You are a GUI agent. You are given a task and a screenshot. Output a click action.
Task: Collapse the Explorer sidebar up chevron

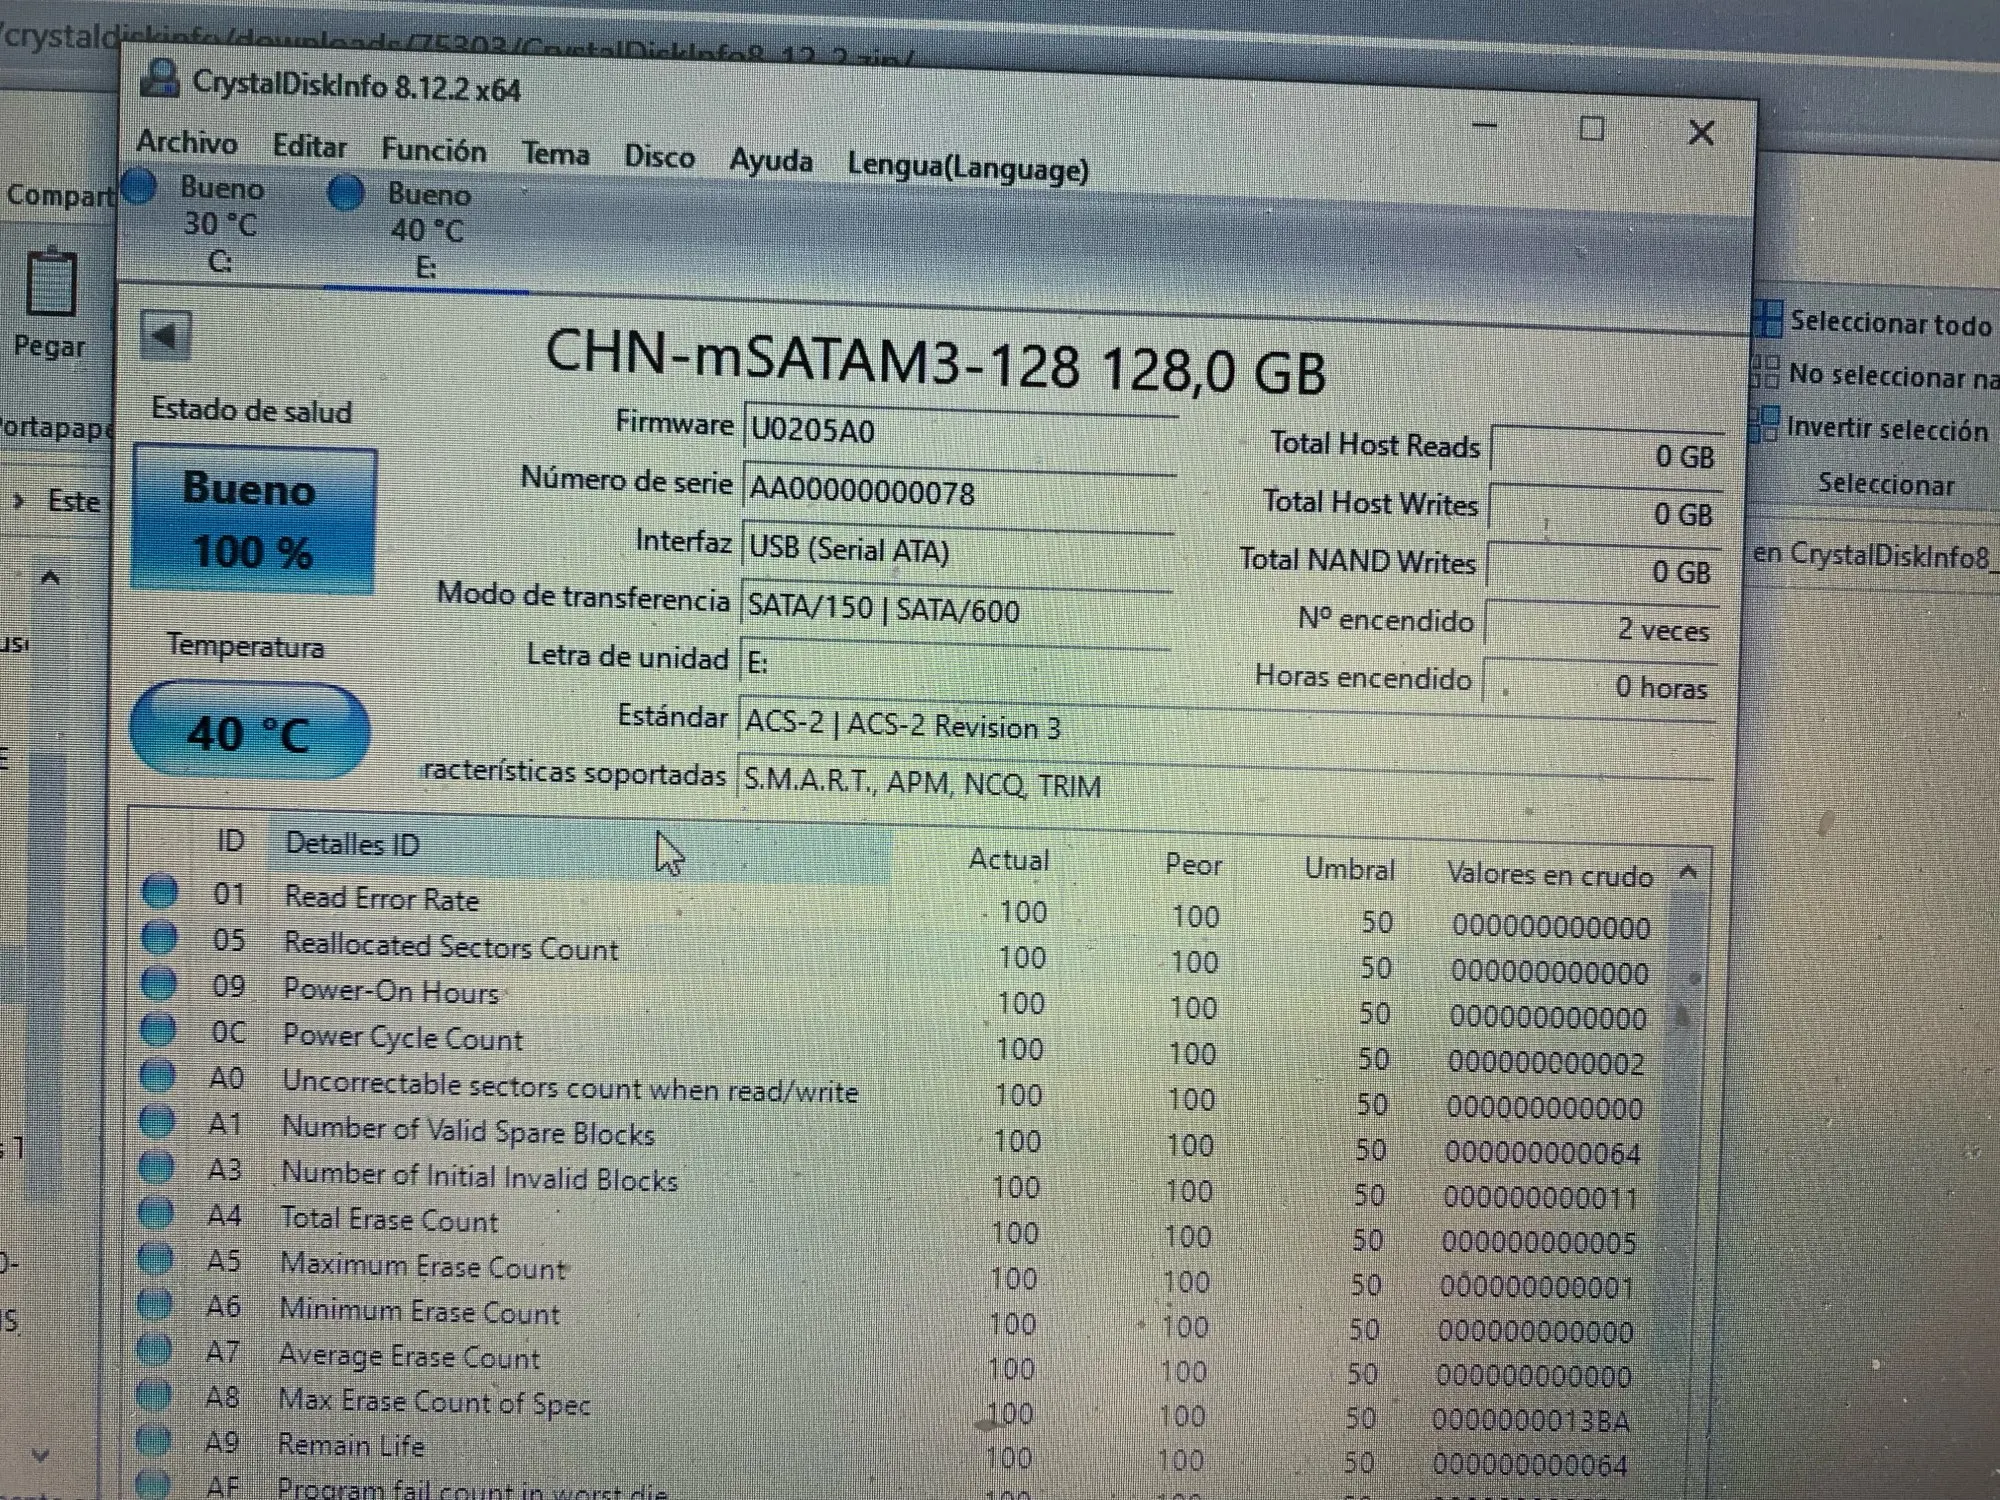(x=50, y=578)
